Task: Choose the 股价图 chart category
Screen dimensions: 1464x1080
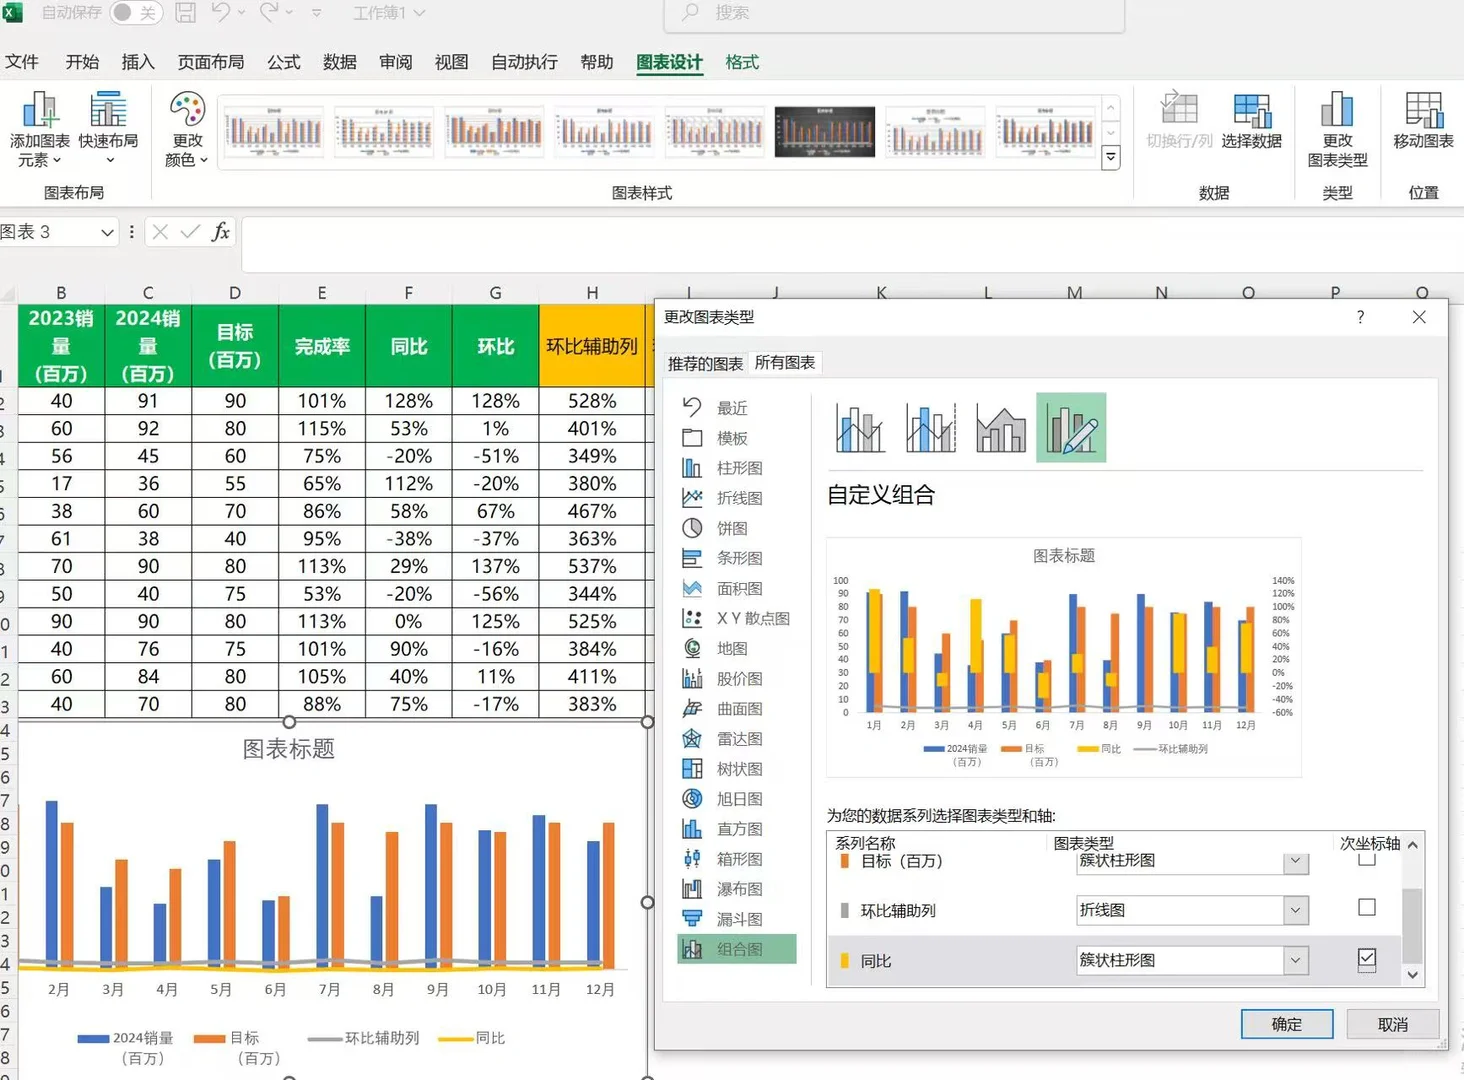Action: pyautogui.click(x=738, y=678)
